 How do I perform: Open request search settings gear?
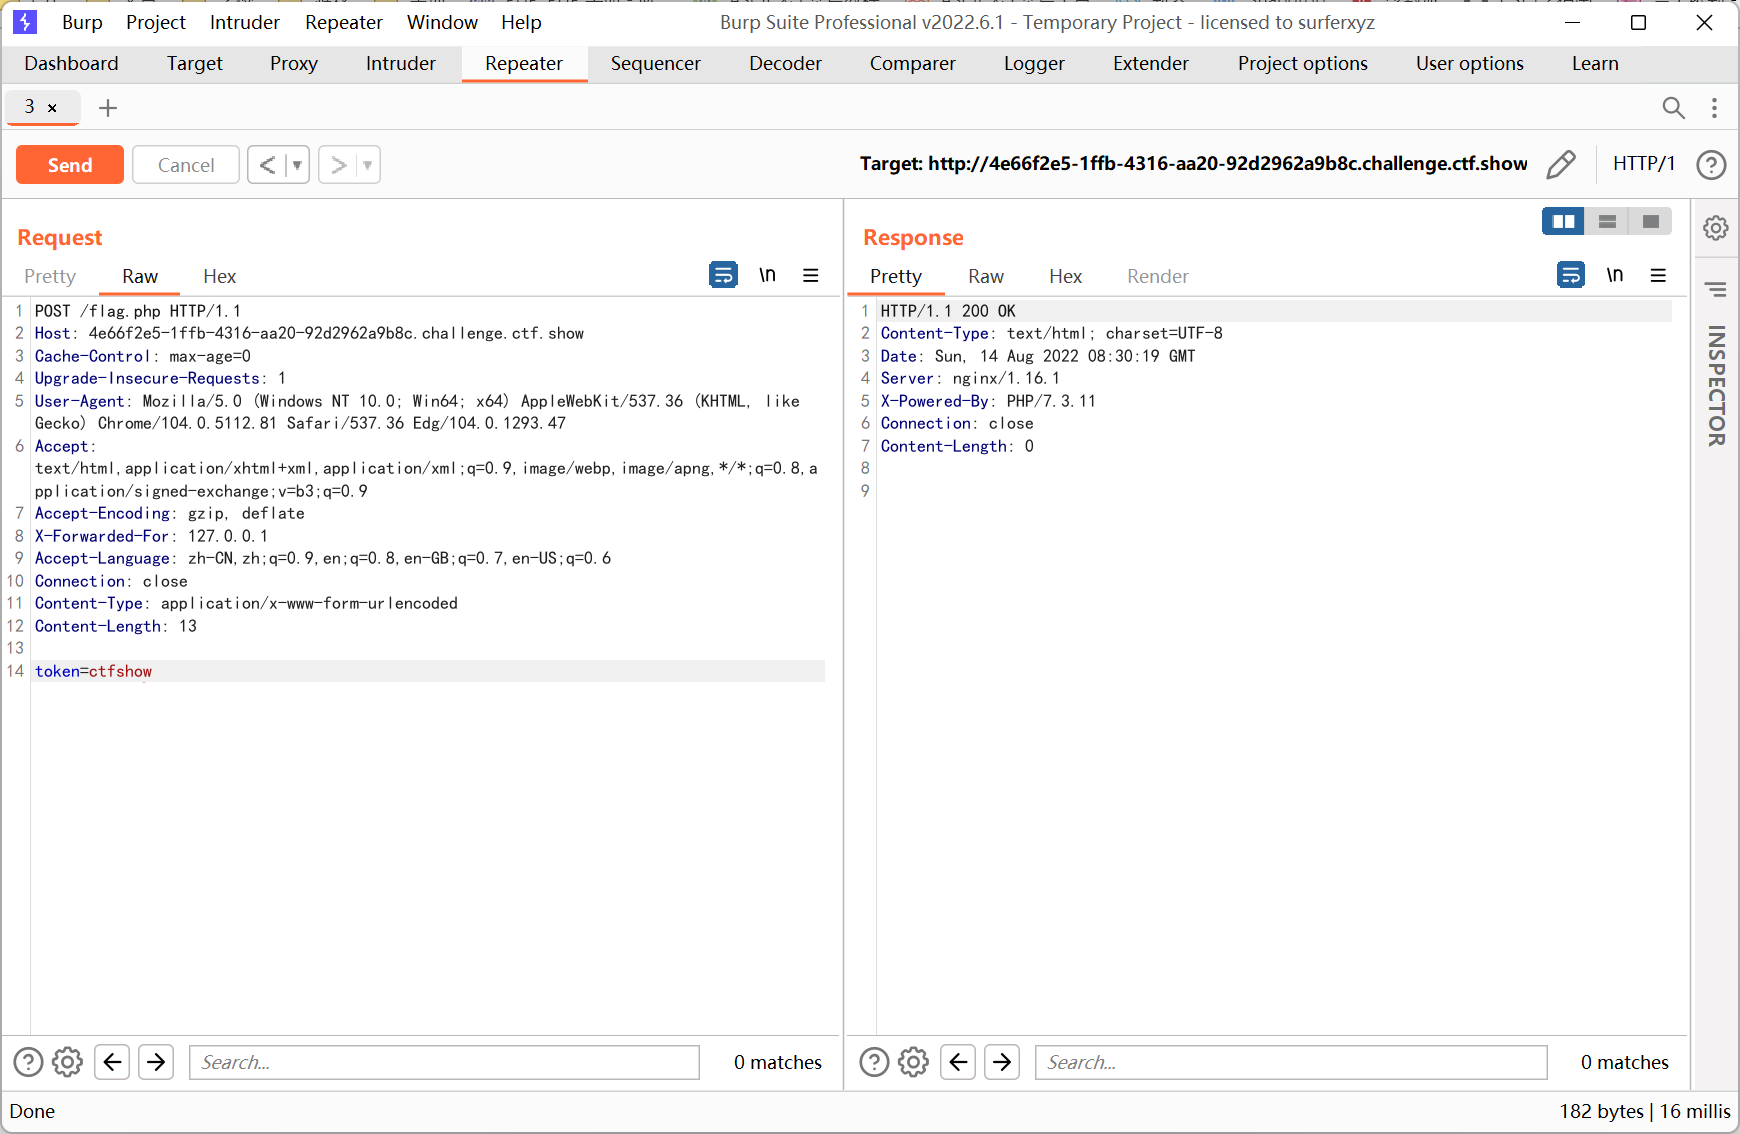point(67,1062)
